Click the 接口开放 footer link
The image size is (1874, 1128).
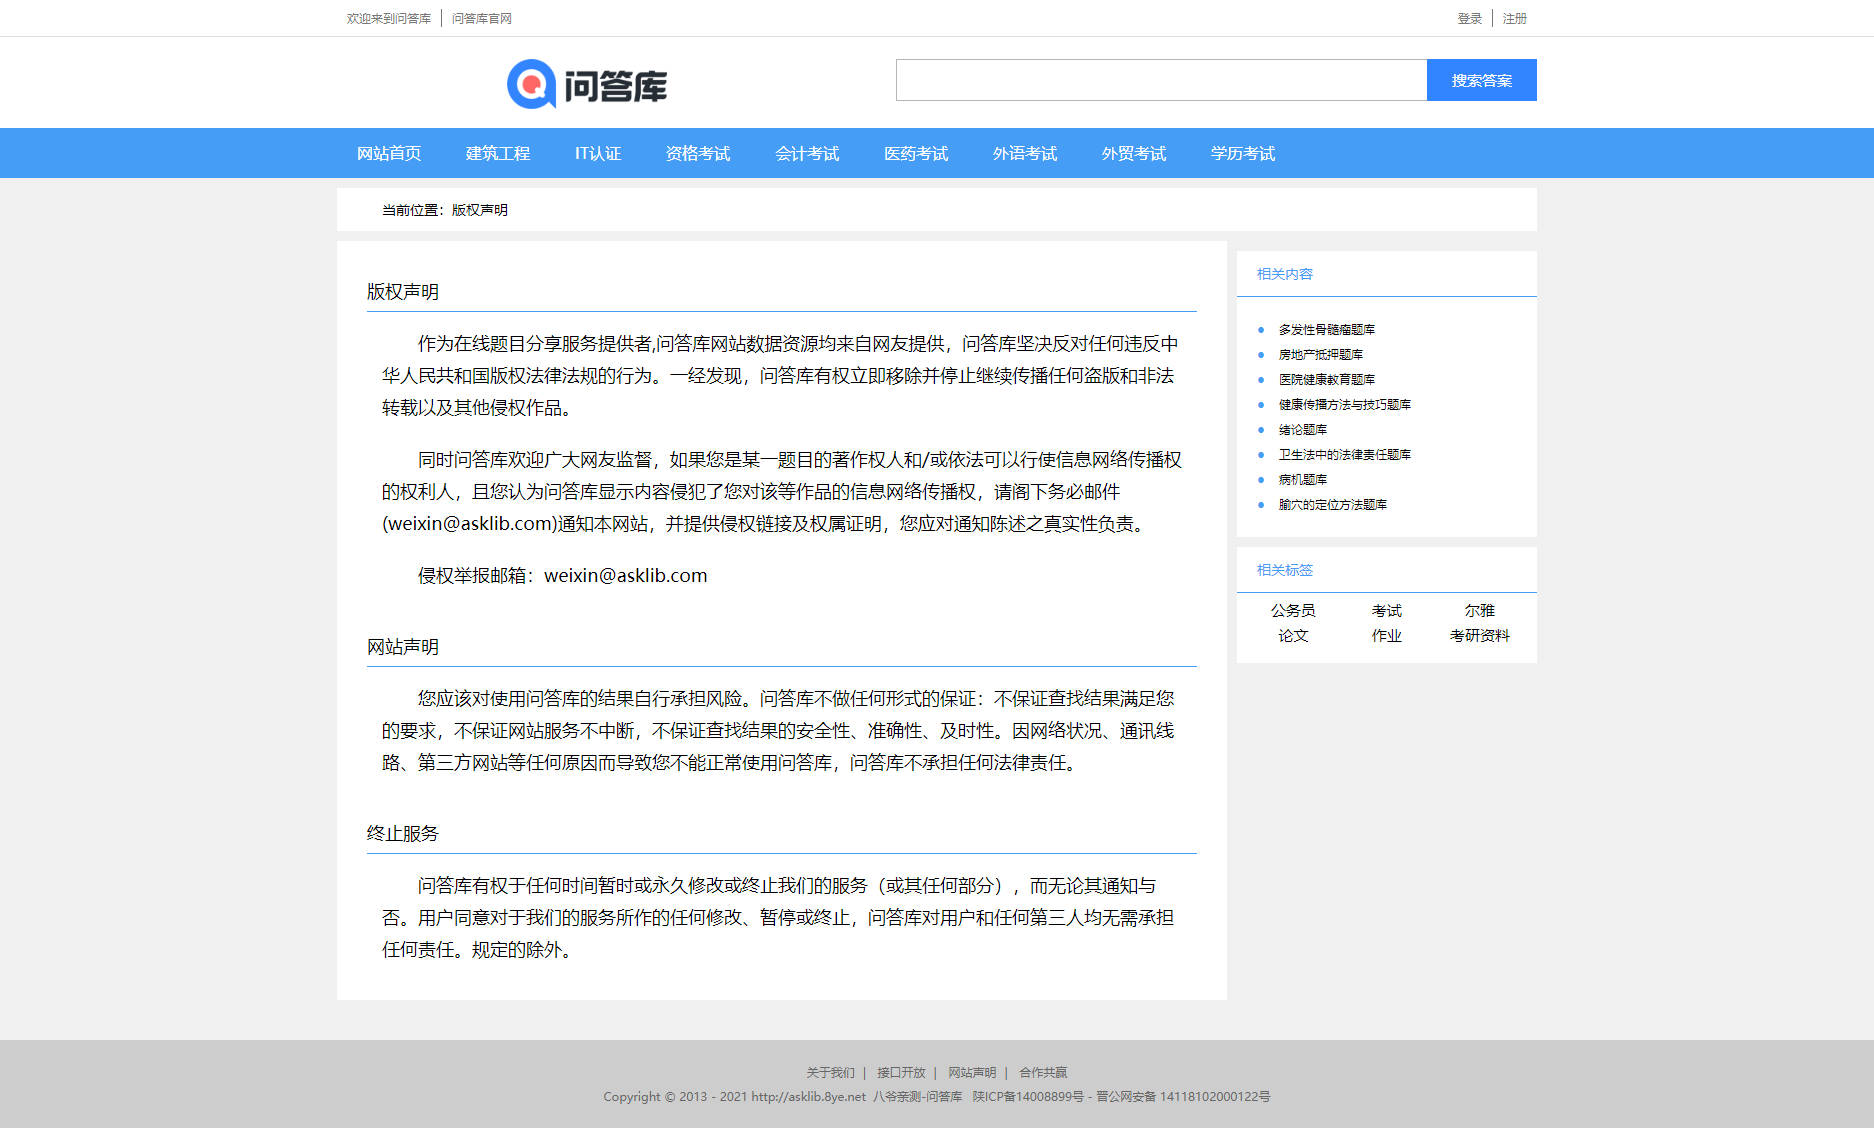pos(901,1072)
